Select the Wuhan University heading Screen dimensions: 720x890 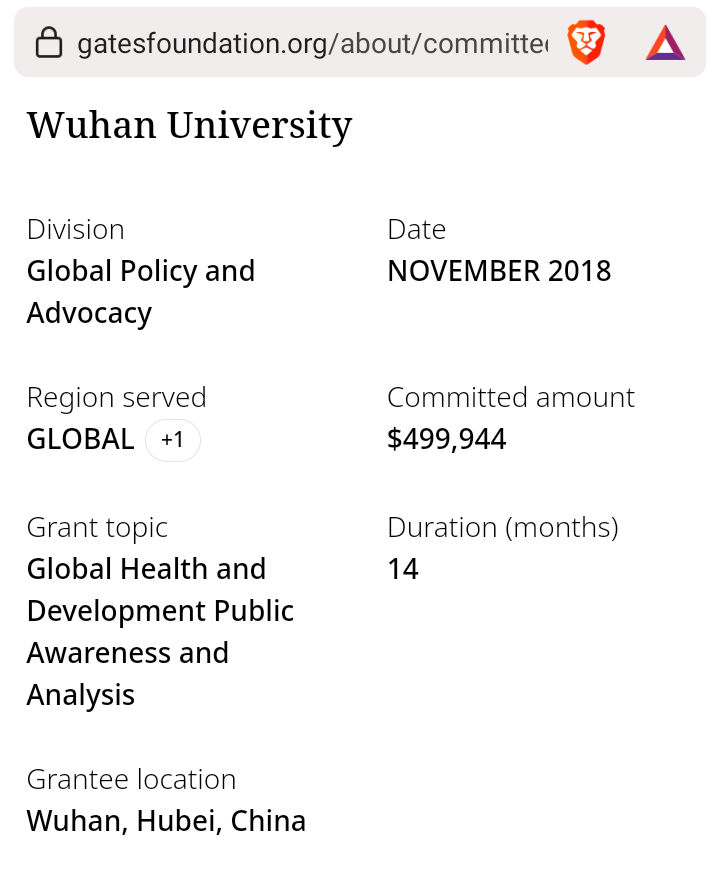click(189, 125)
